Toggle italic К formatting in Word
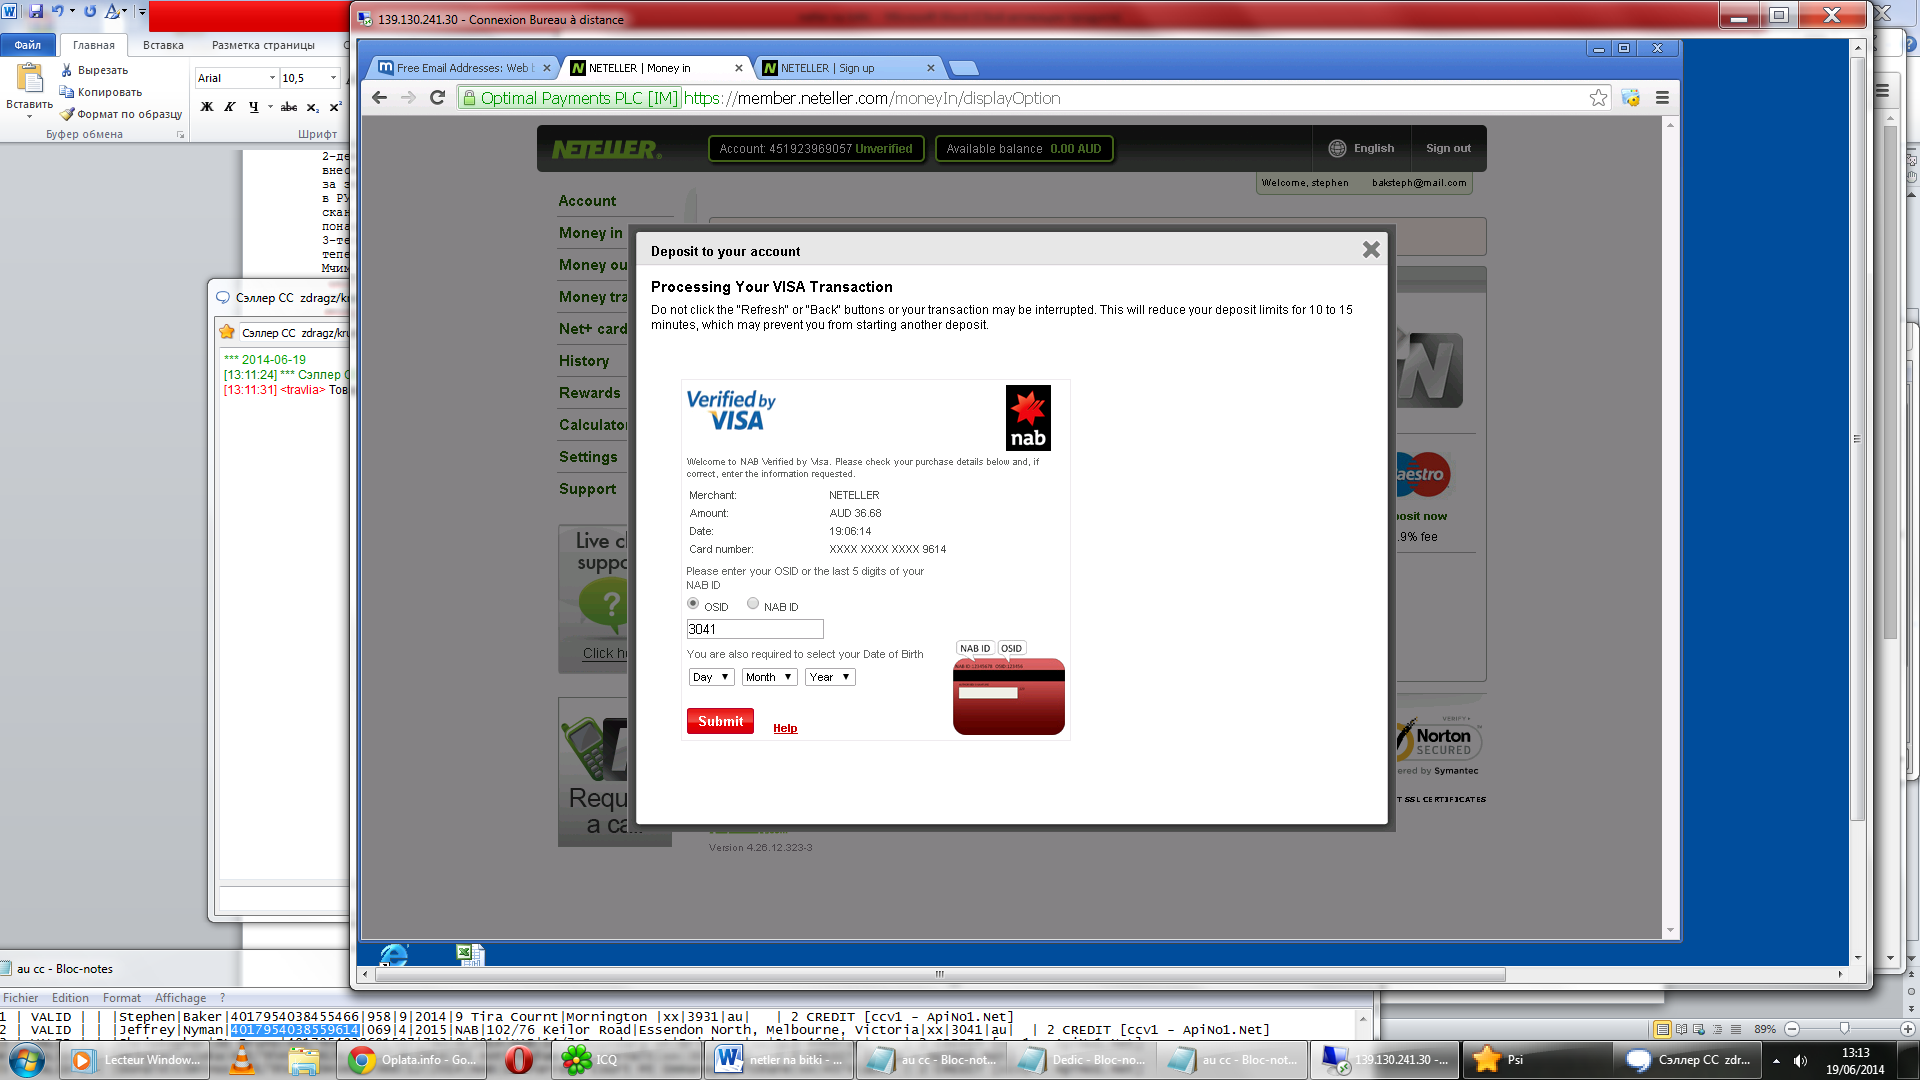The image size is (1920, 1080). (x=229, y=107)
